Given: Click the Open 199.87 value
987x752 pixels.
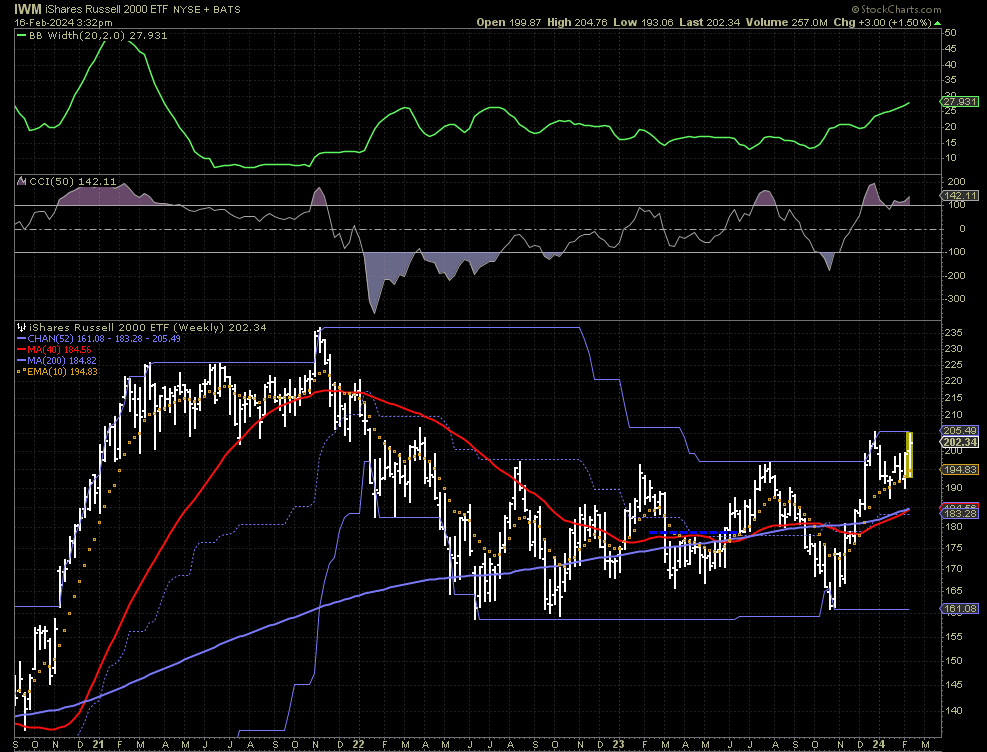Looking at the screenshot, I should pyautogui.click(x=509, y=22).
